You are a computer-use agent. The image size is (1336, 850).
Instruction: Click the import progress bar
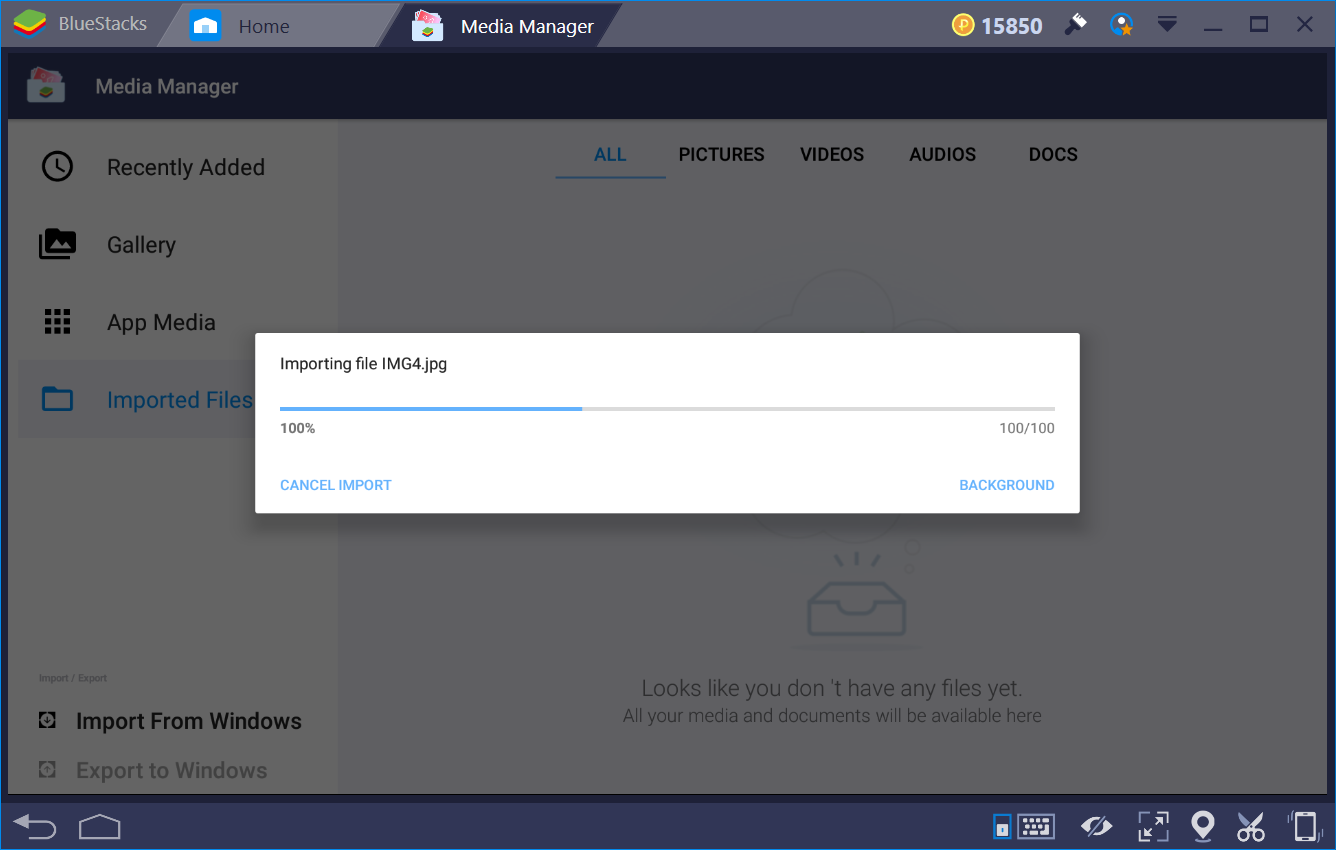[667, 408]
